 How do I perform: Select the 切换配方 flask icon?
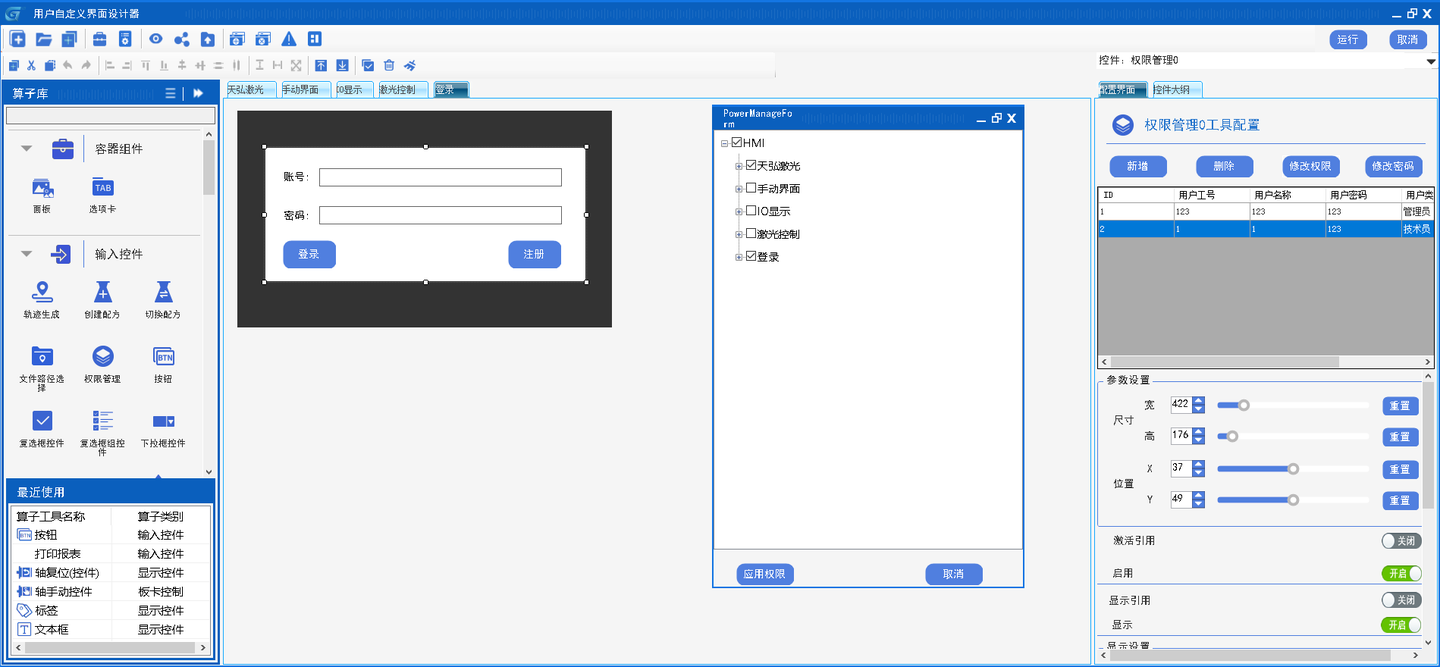(162, 291)
